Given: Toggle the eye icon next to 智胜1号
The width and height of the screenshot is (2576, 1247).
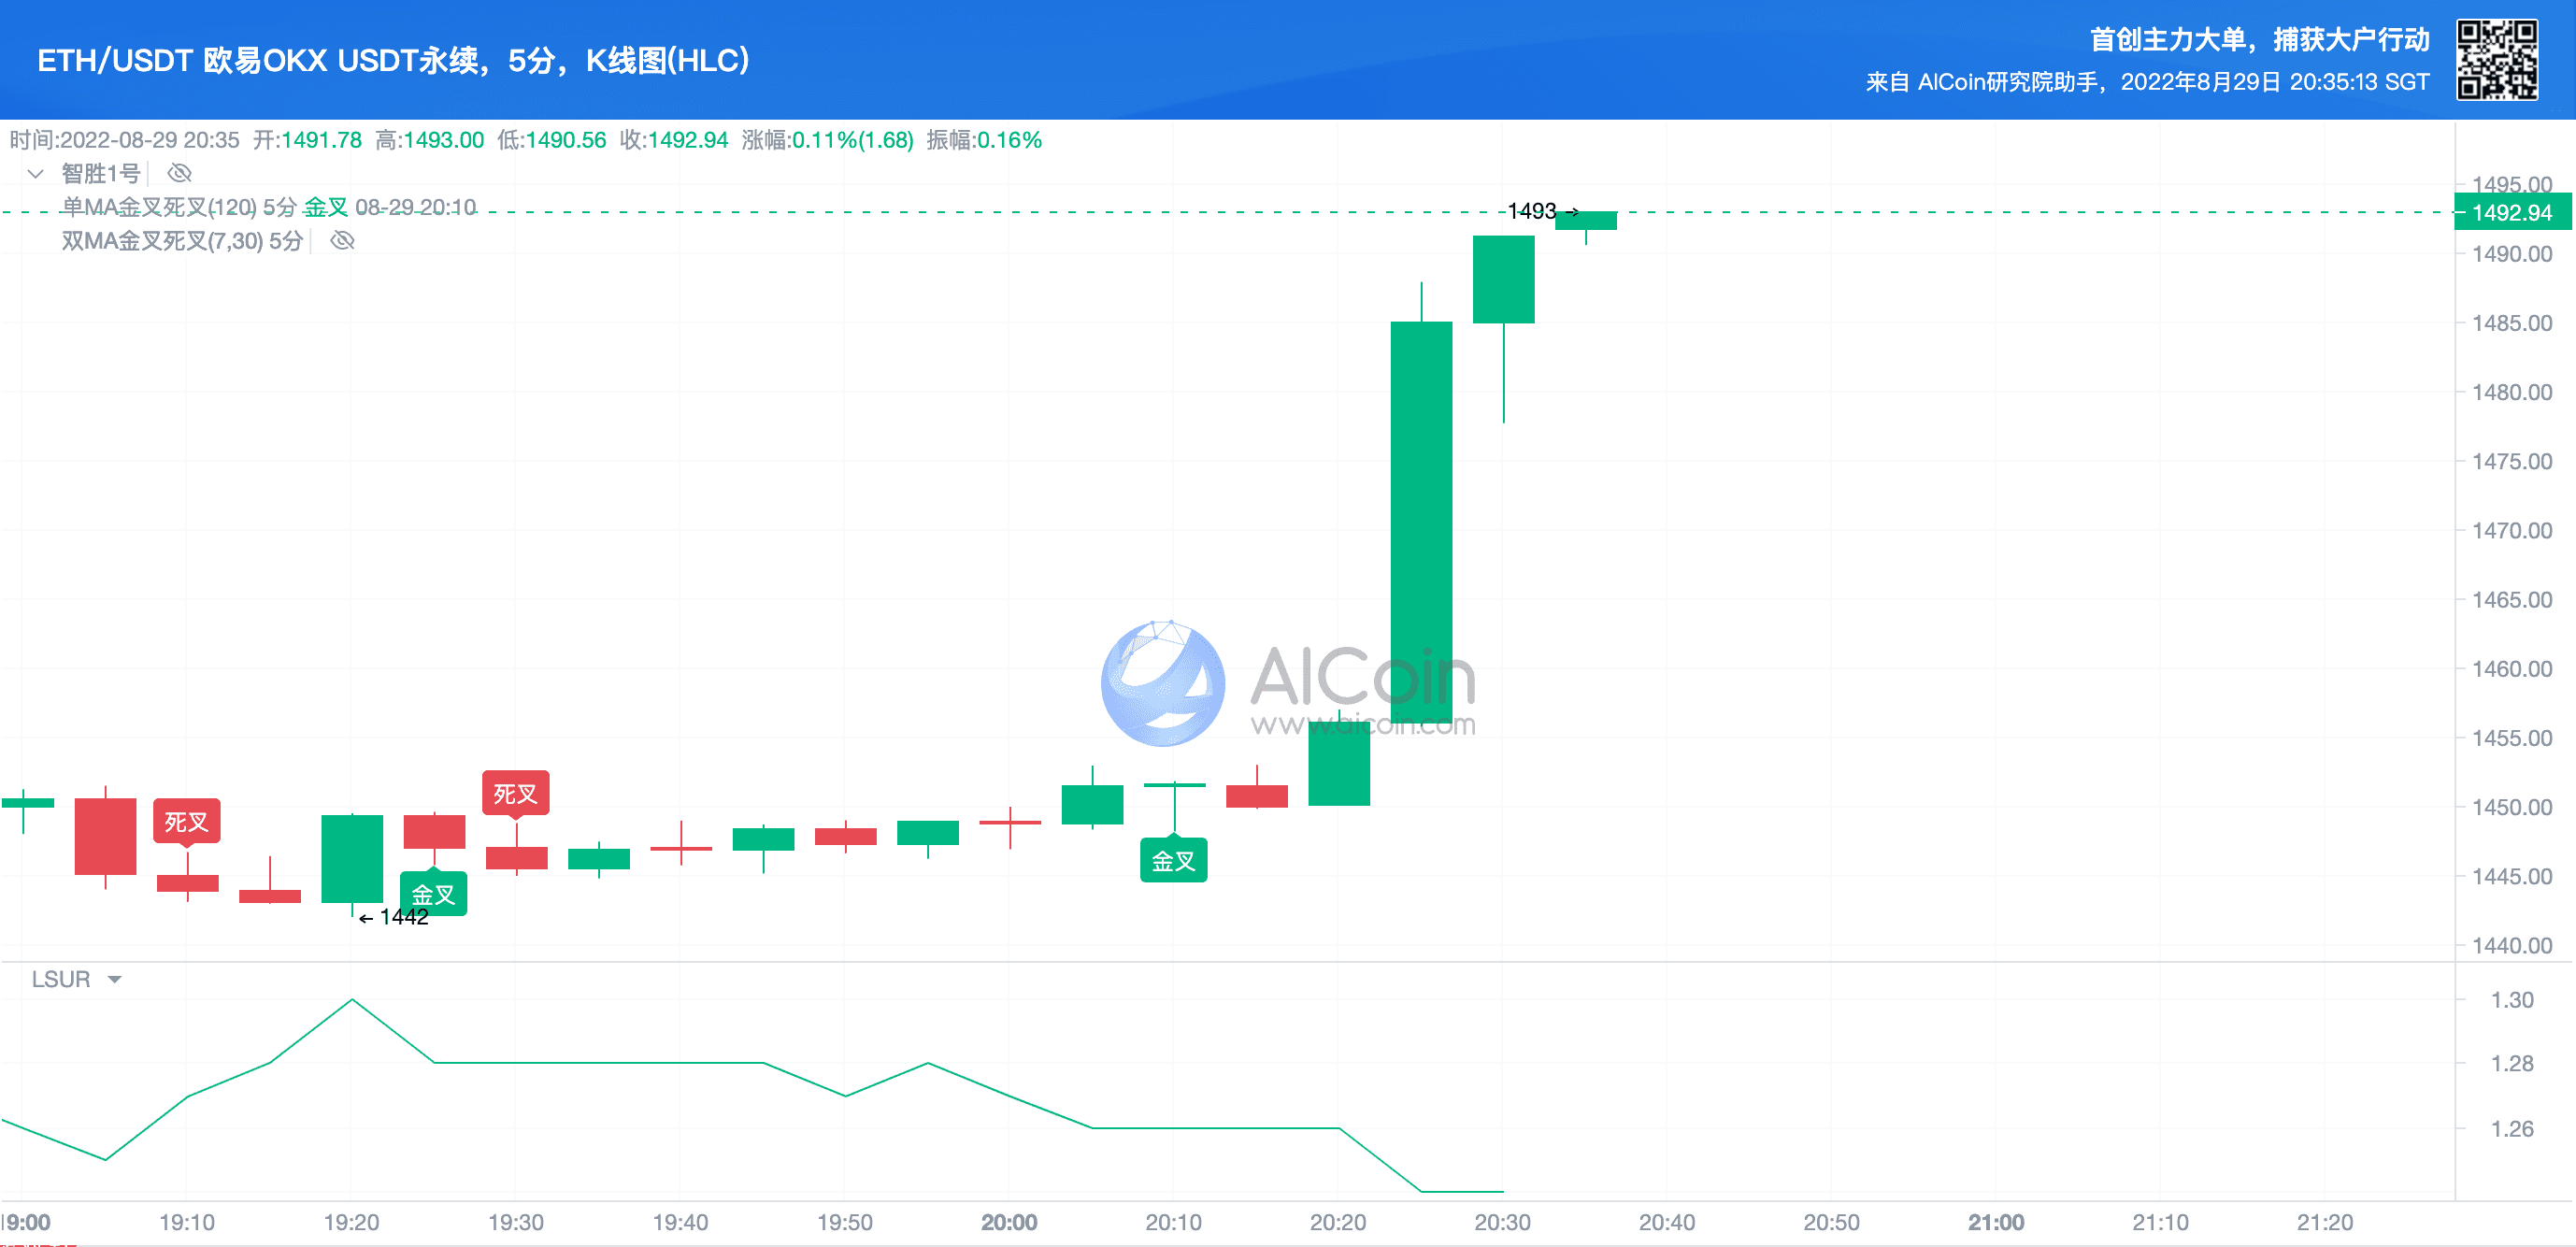Looking at the screenshot, I should (x=179, y=173).
